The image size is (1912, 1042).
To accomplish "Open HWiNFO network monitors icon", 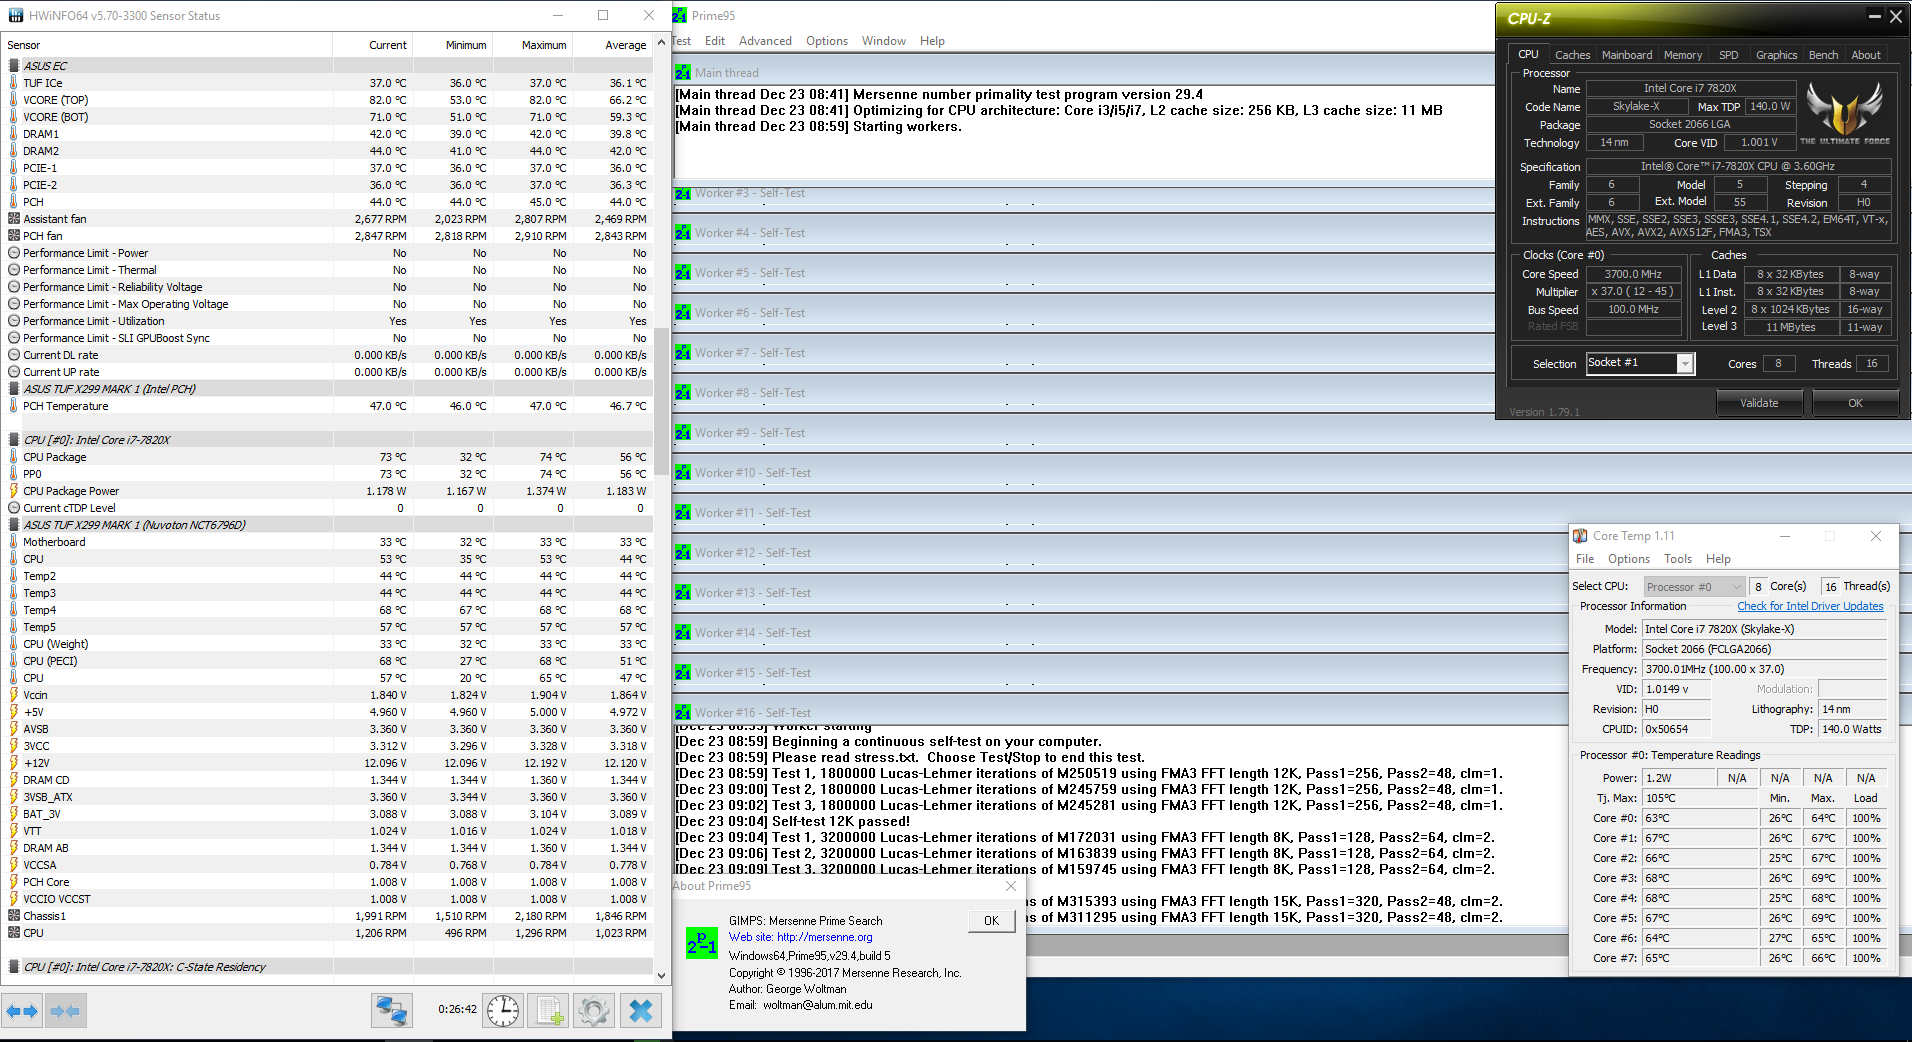I will (391, 1011).
